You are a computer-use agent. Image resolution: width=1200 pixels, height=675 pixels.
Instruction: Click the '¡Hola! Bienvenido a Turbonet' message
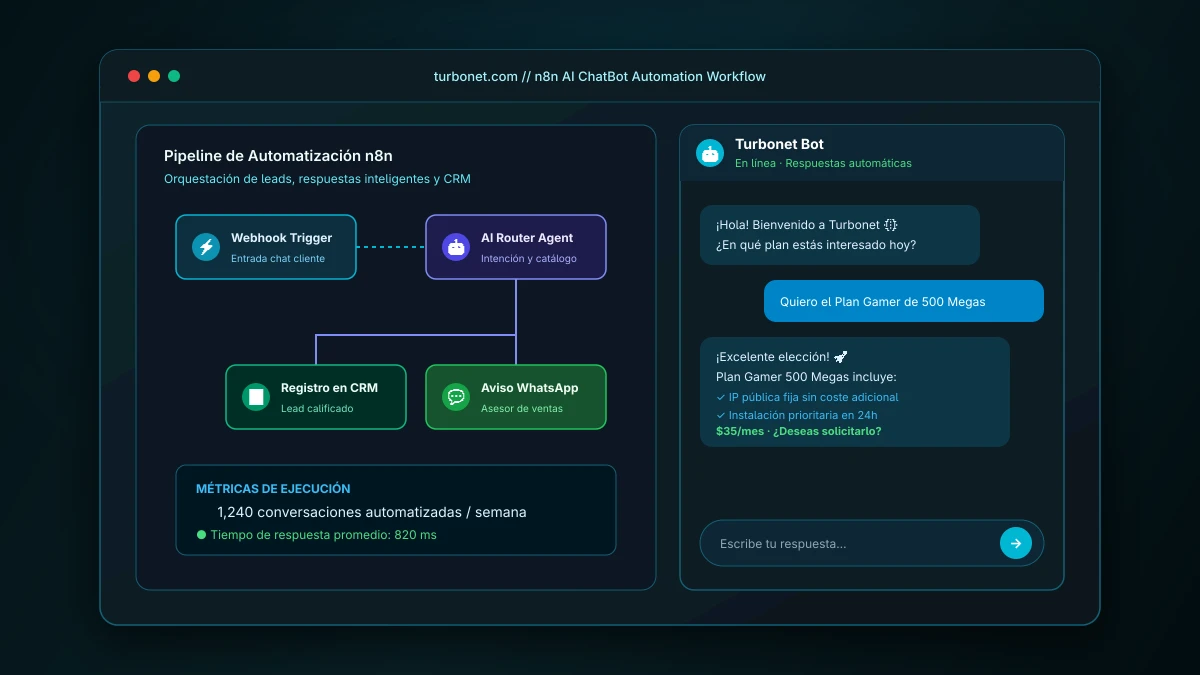coord(806,225)
